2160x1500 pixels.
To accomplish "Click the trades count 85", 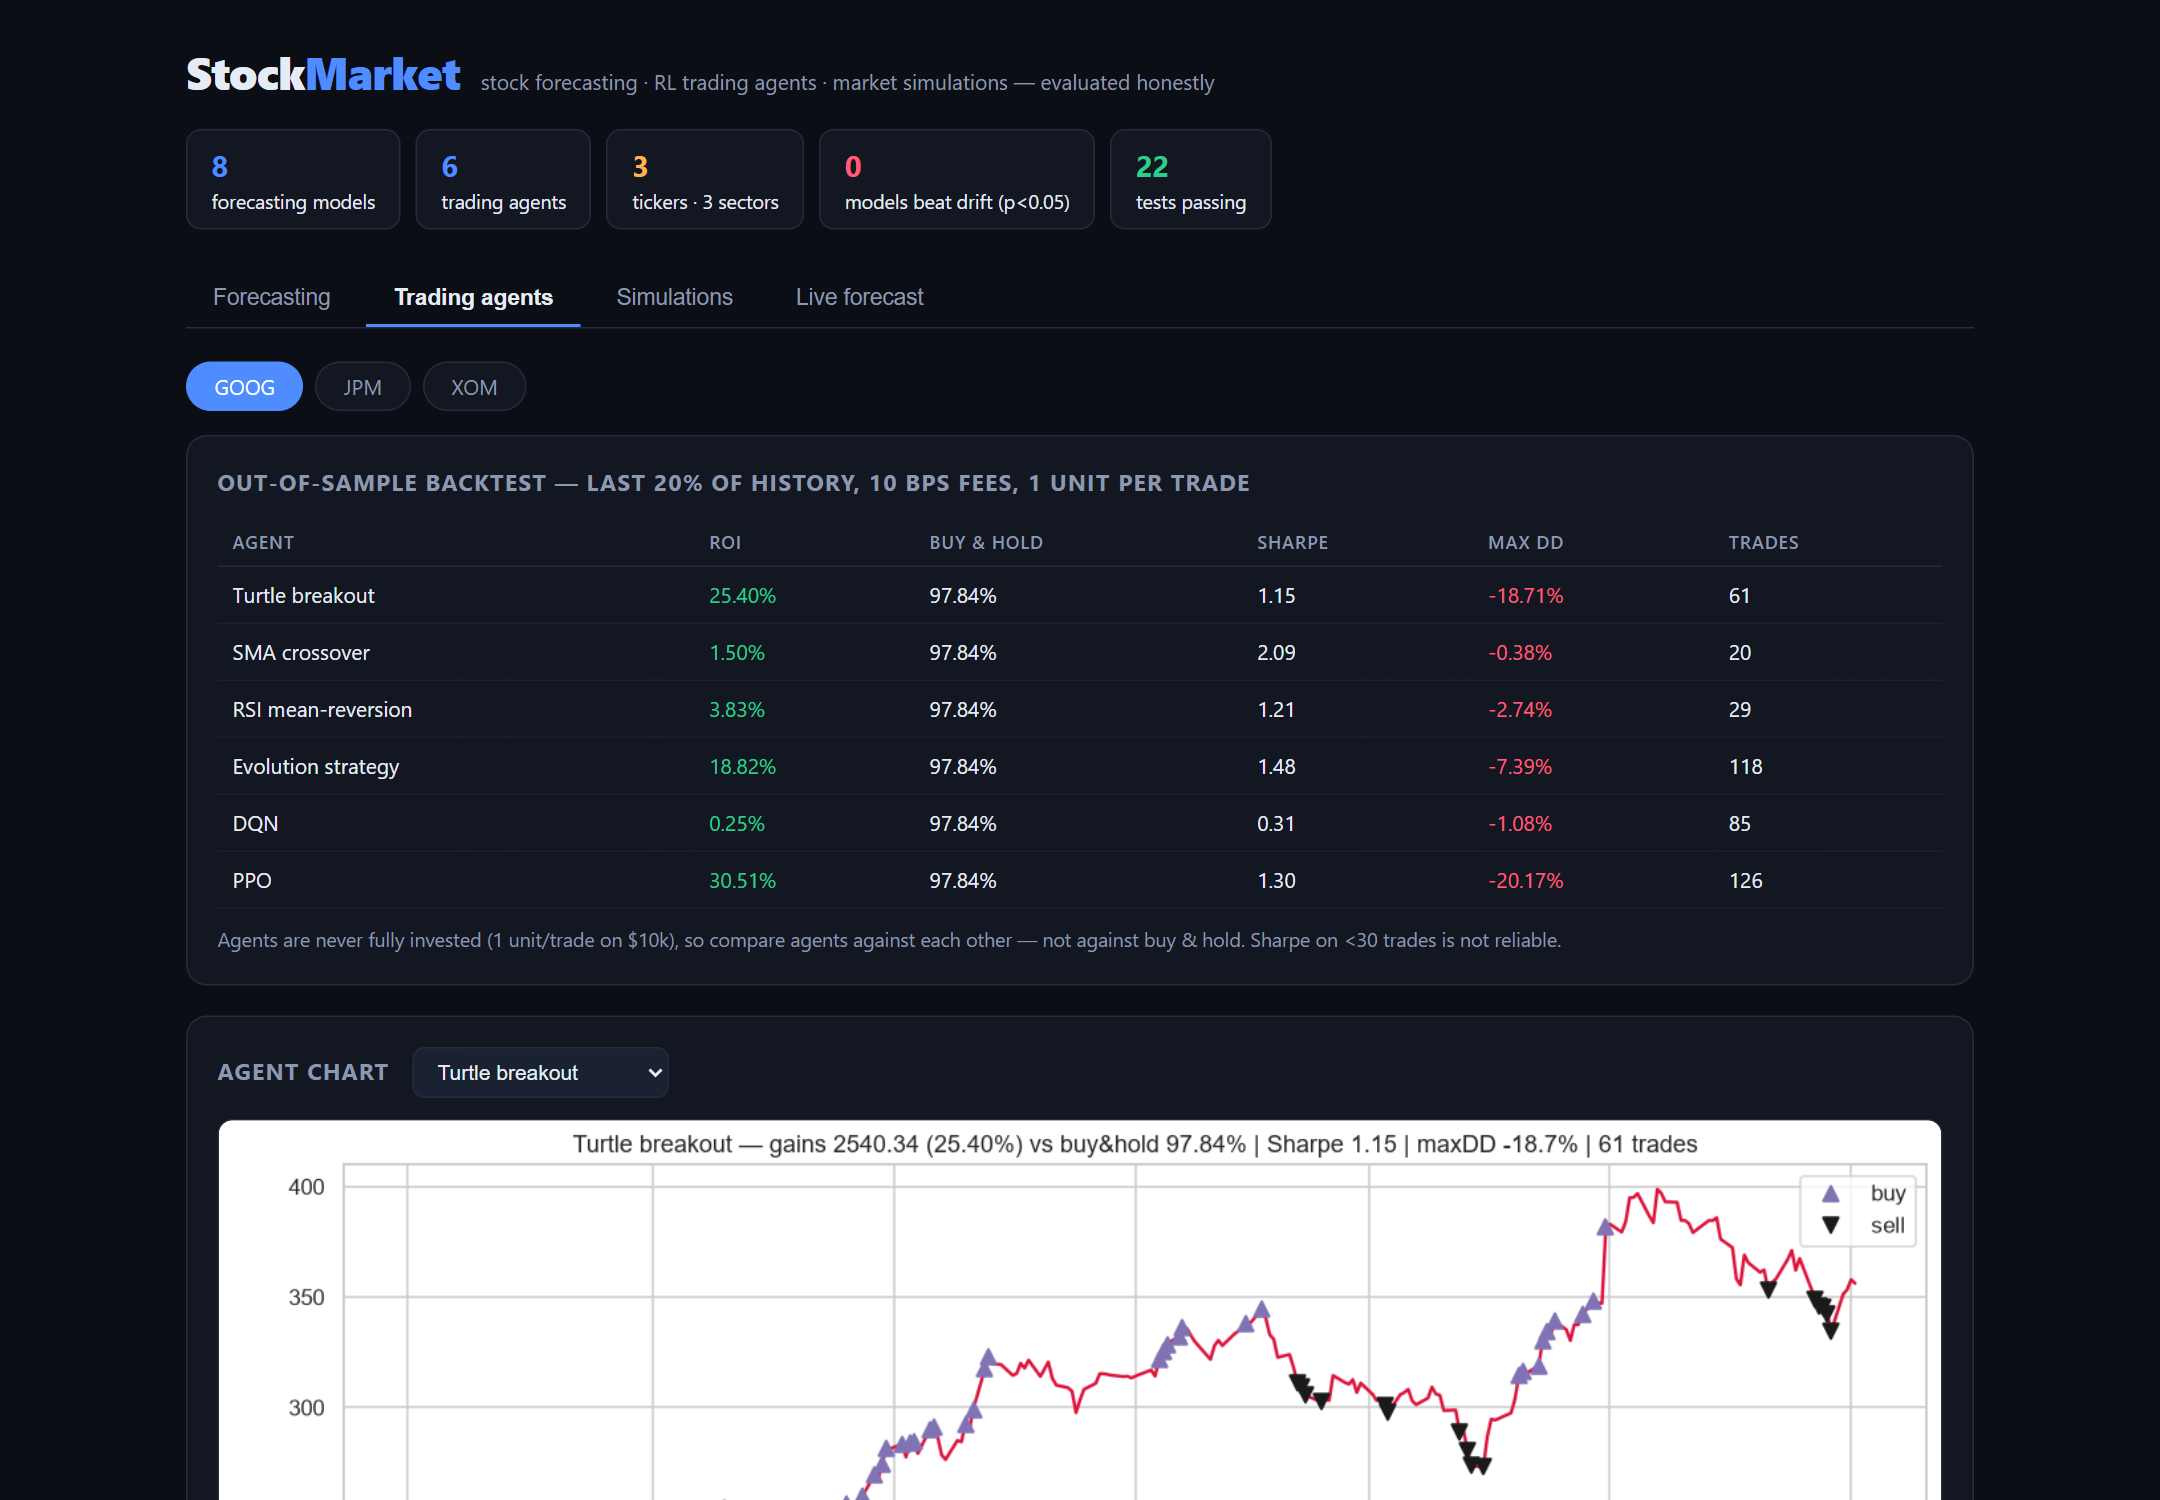I will click(x=1739, y=824).
